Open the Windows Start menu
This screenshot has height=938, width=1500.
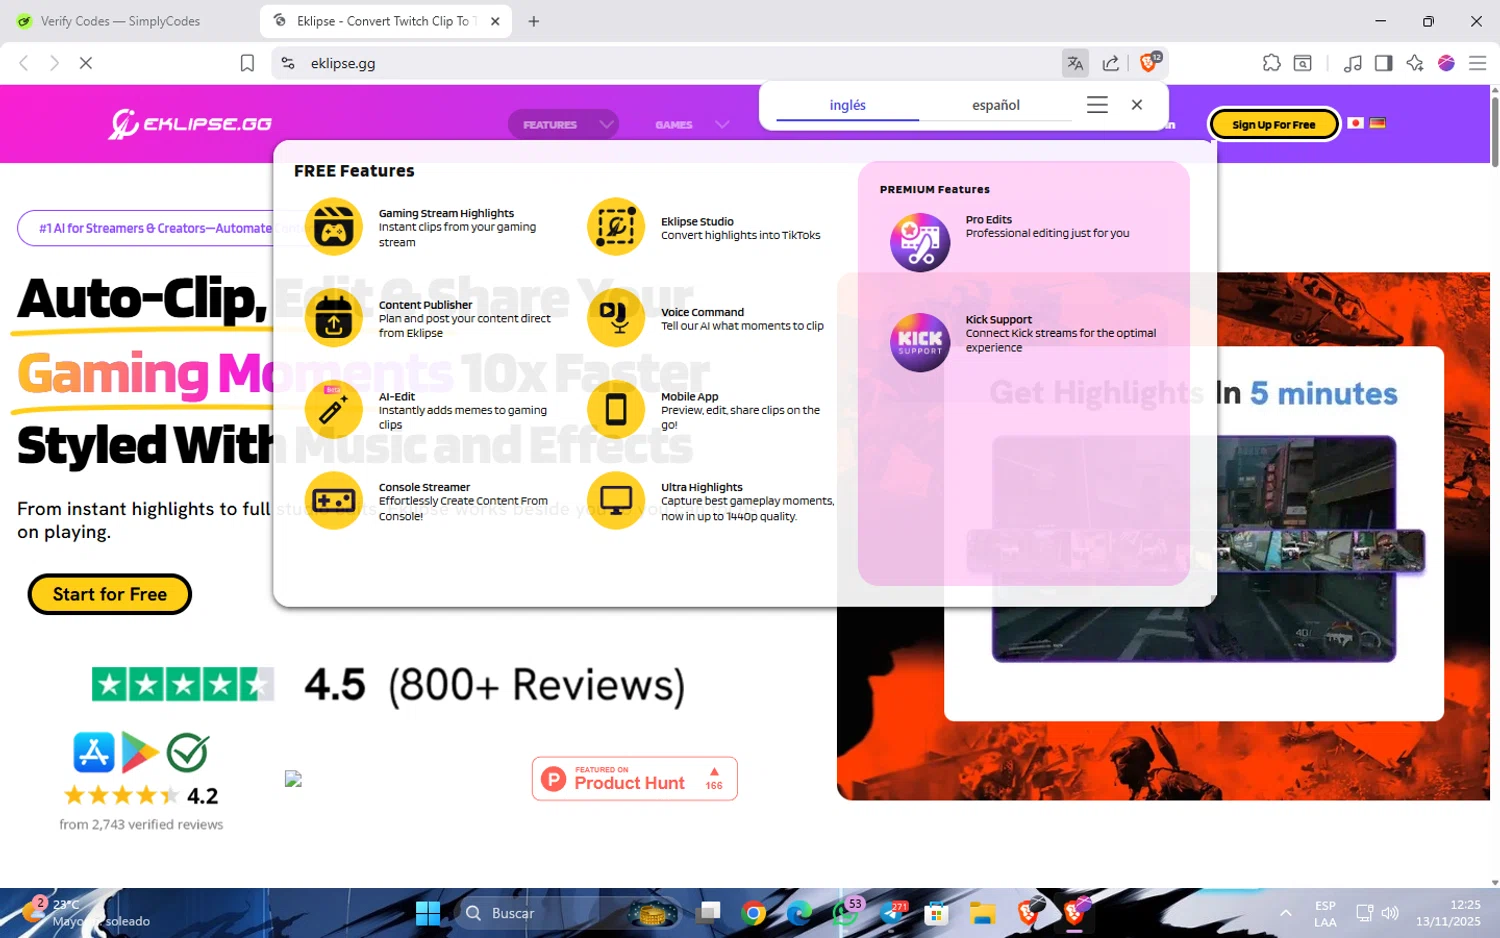(428, 913)
